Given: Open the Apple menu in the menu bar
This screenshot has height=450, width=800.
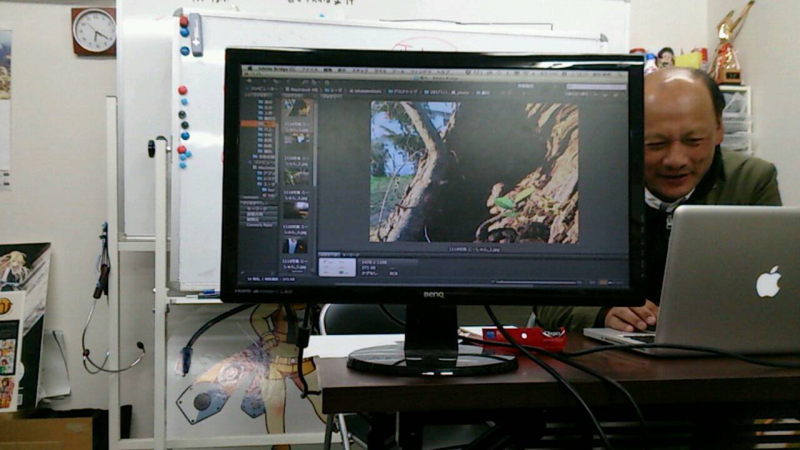Looking at the screenshot, I should tap(250, 68).
